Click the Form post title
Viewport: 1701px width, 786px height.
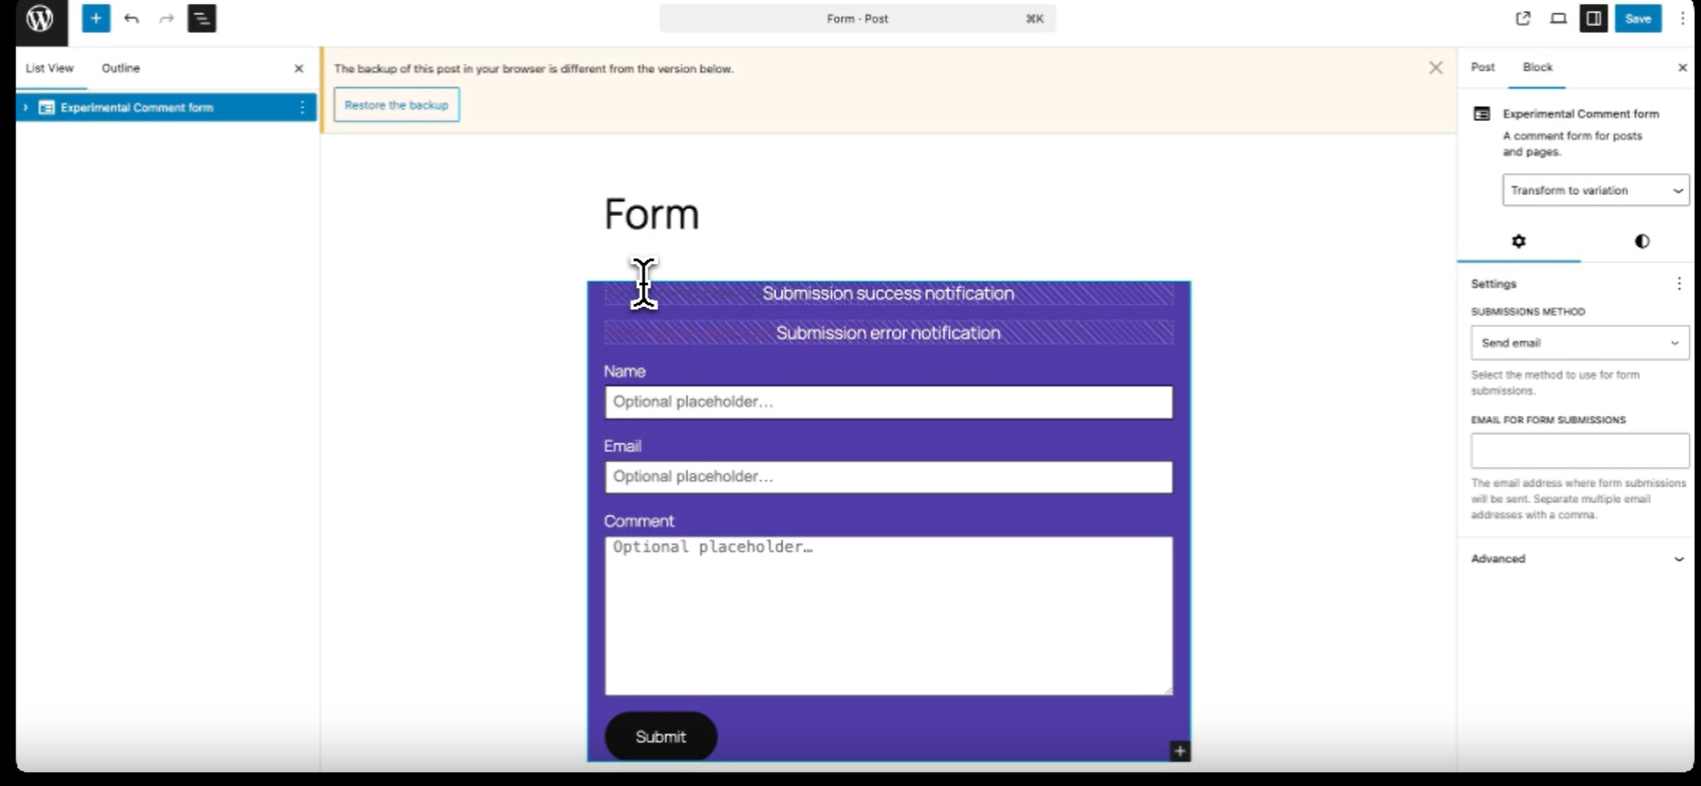coord(651,214)
